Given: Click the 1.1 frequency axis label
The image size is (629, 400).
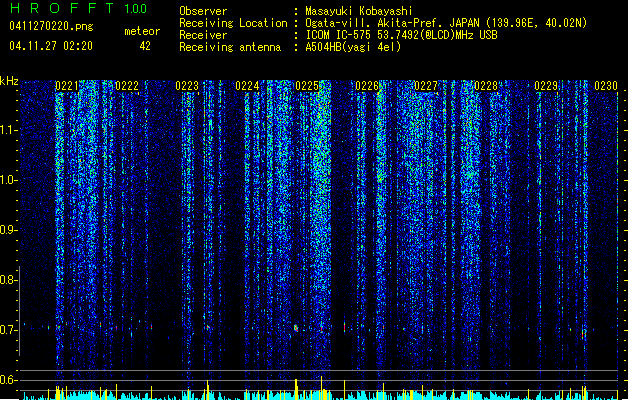Looking at the screenshot, I should [x=8, y=130].
